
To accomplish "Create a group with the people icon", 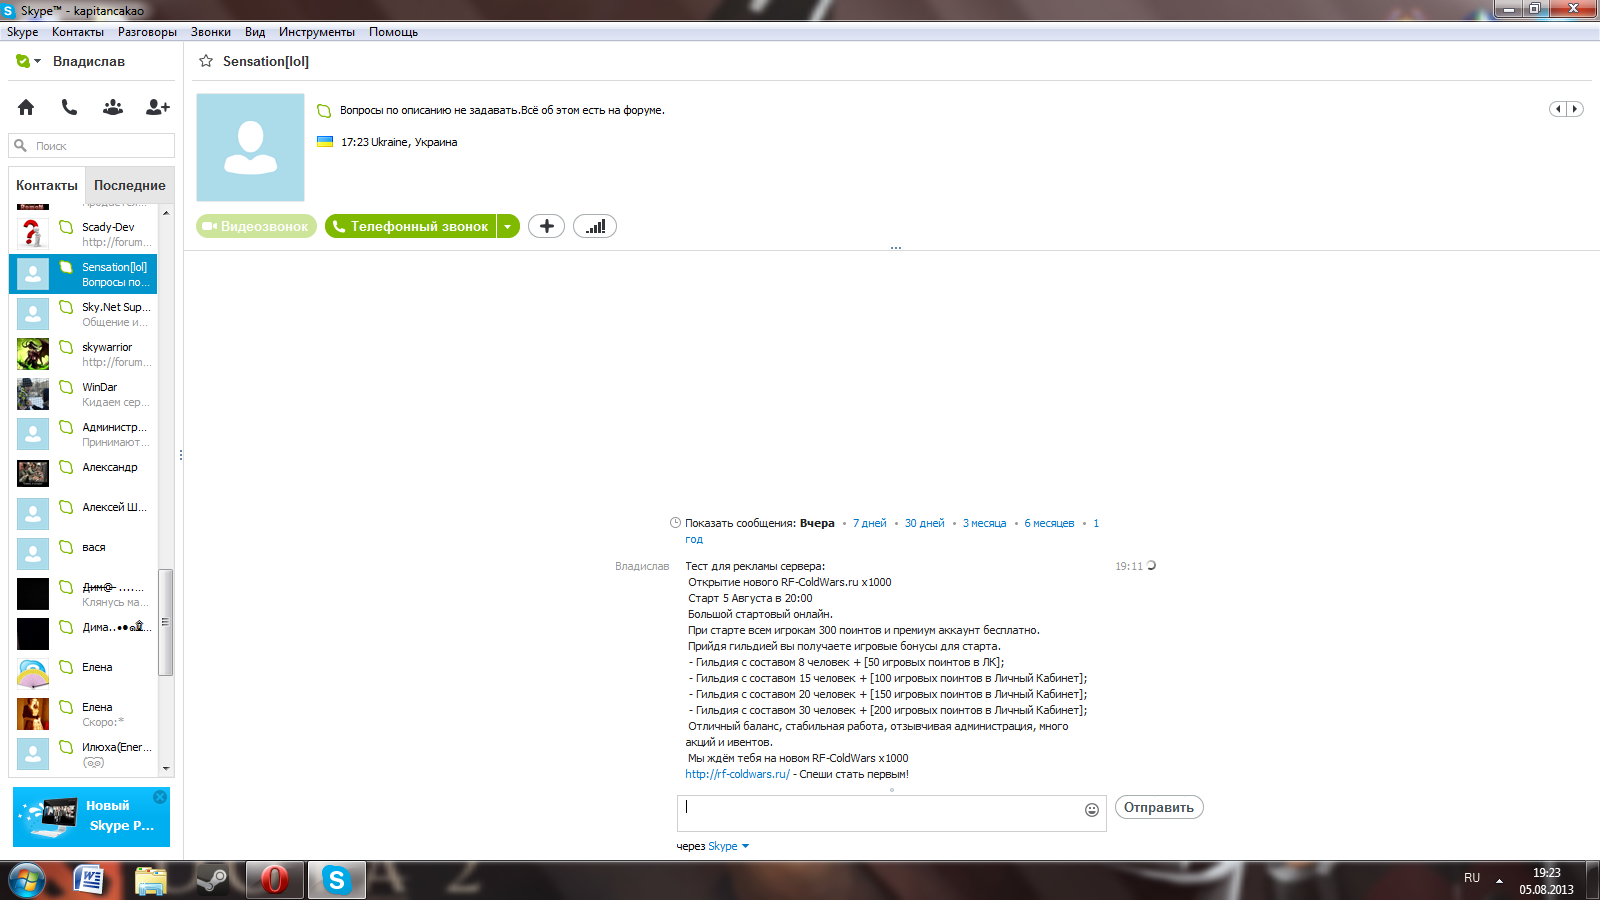I will click(x=113, y=107).
